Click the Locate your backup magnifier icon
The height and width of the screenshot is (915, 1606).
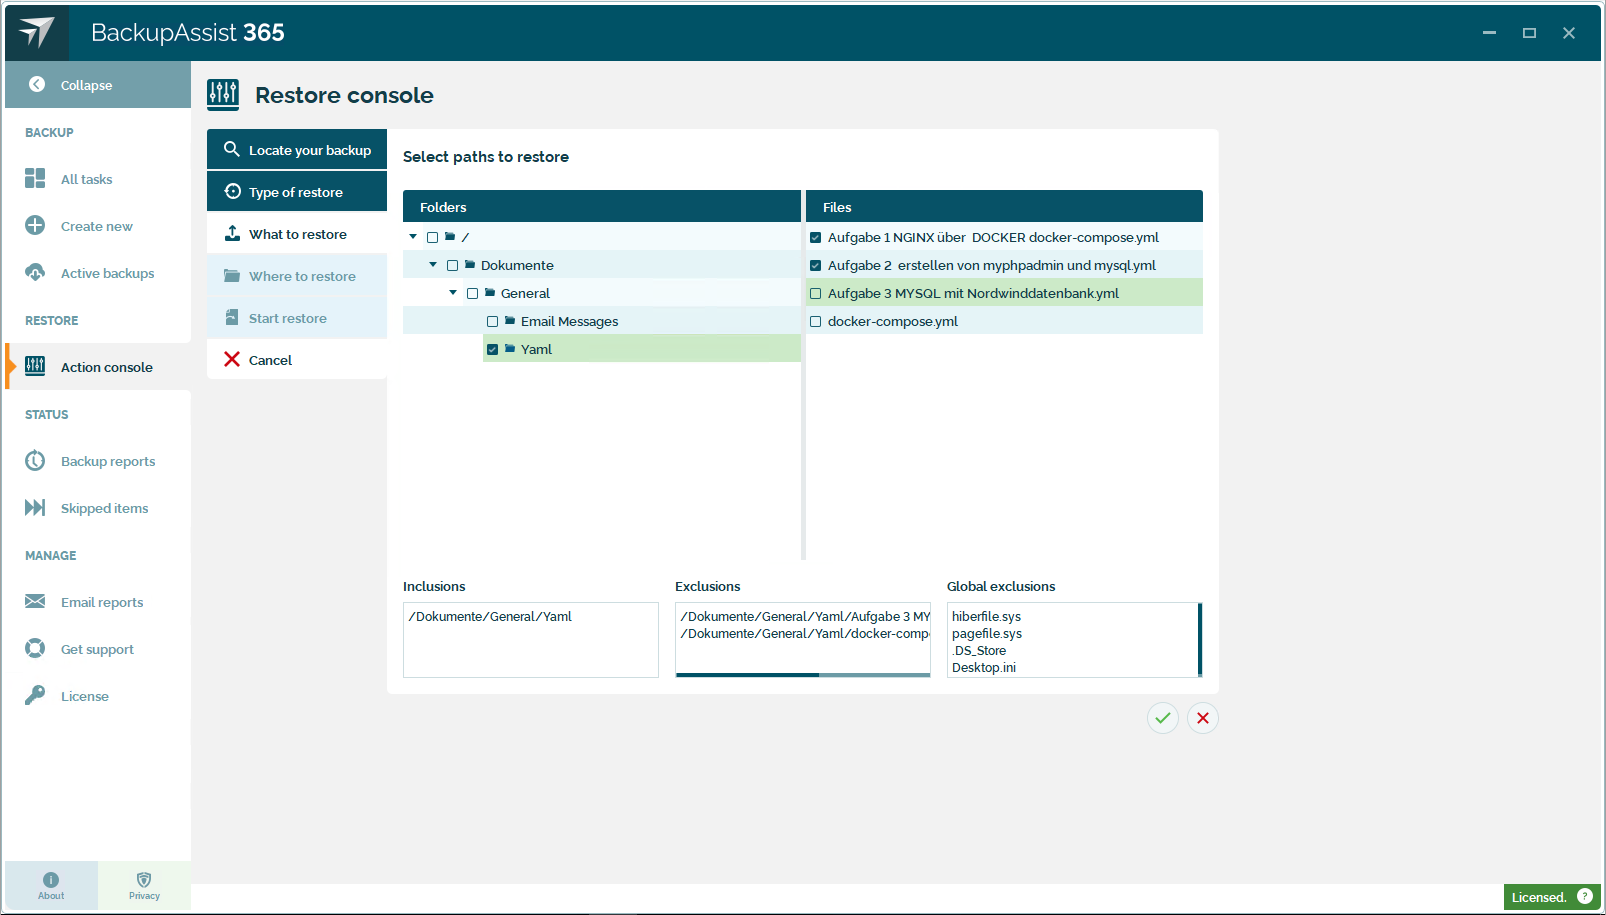(232, 149)
